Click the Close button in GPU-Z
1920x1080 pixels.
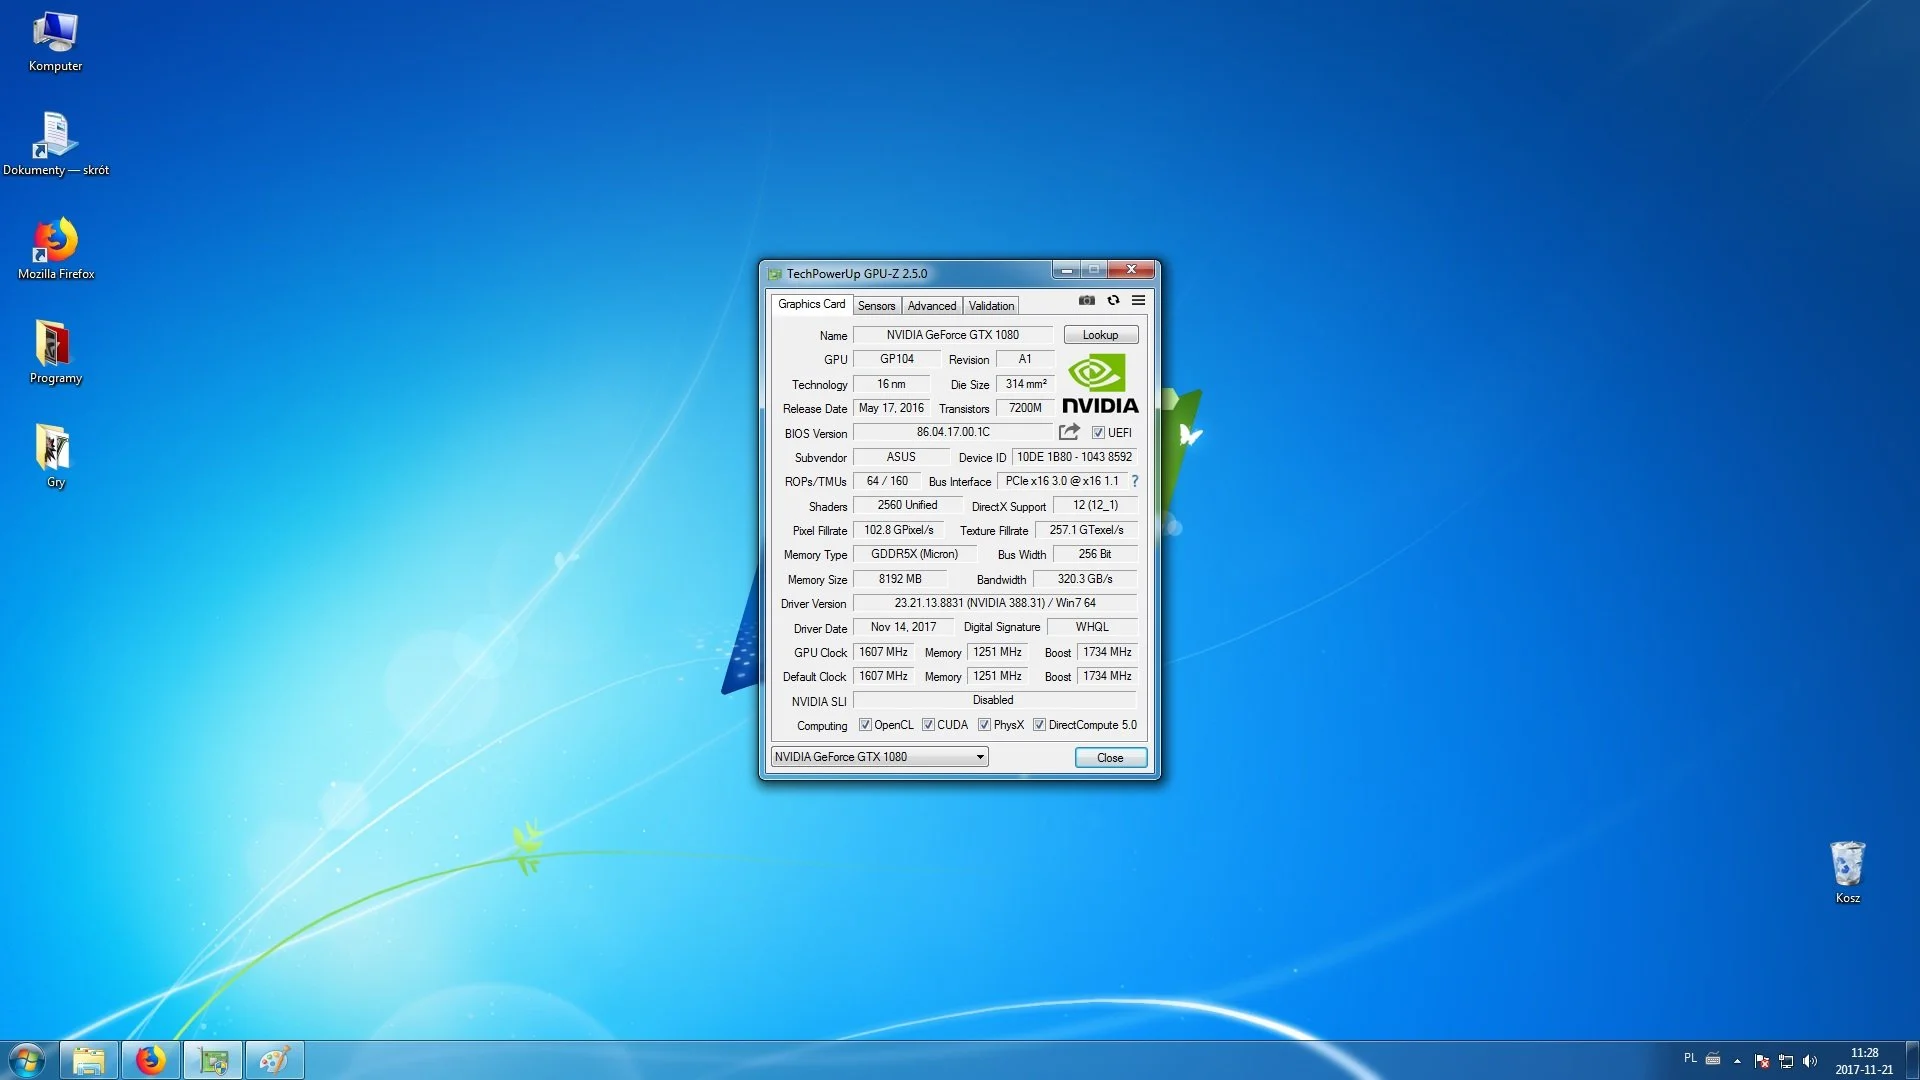pos(1110,758)
